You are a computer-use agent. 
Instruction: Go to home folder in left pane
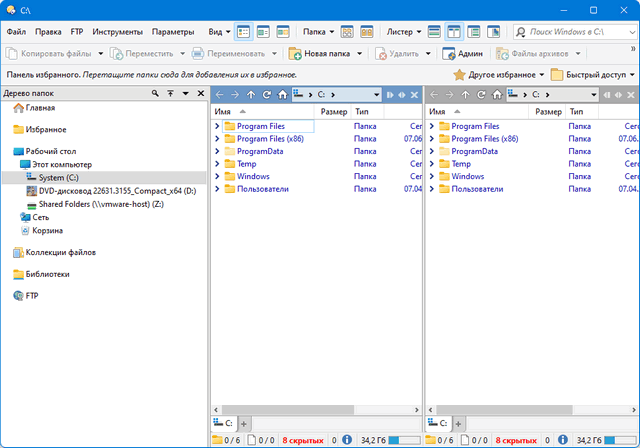(x=282, y=95)
